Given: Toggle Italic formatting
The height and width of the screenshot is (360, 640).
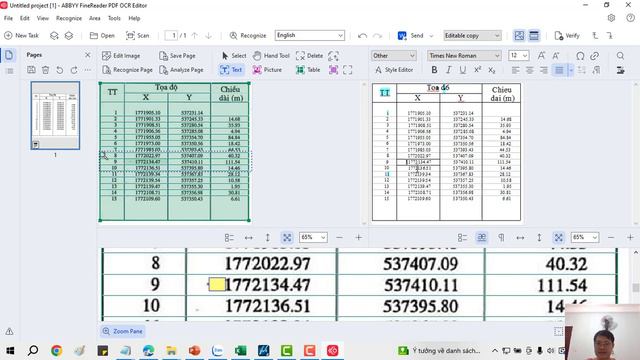Looking at the screenshot, I should tap(449, 70).
